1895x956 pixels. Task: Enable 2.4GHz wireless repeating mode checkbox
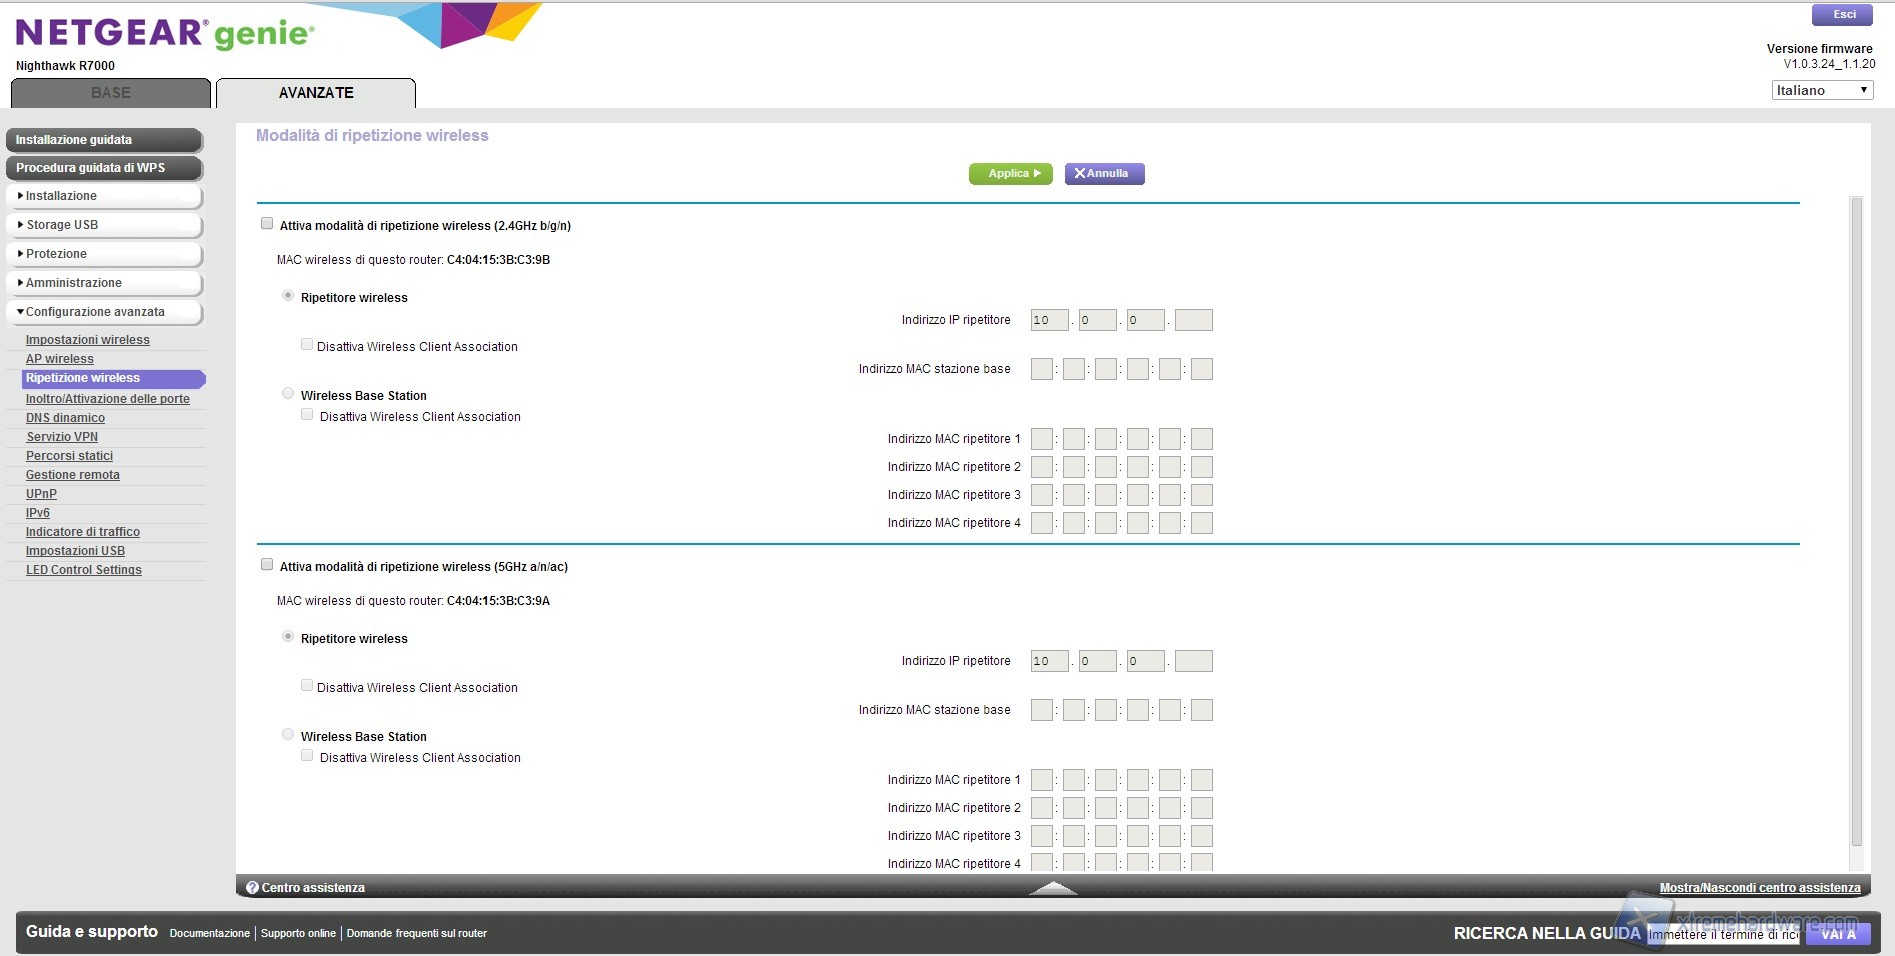pos(267,224)
